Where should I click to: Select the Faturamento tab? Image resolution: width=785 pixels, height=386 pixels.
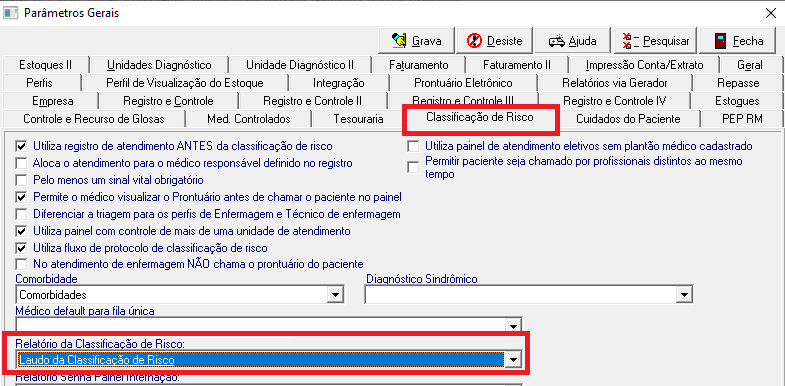tap(419, 65)
